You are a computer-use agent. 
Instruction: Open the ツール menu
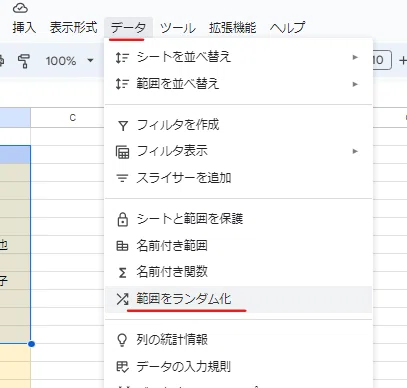pos(178,27)
